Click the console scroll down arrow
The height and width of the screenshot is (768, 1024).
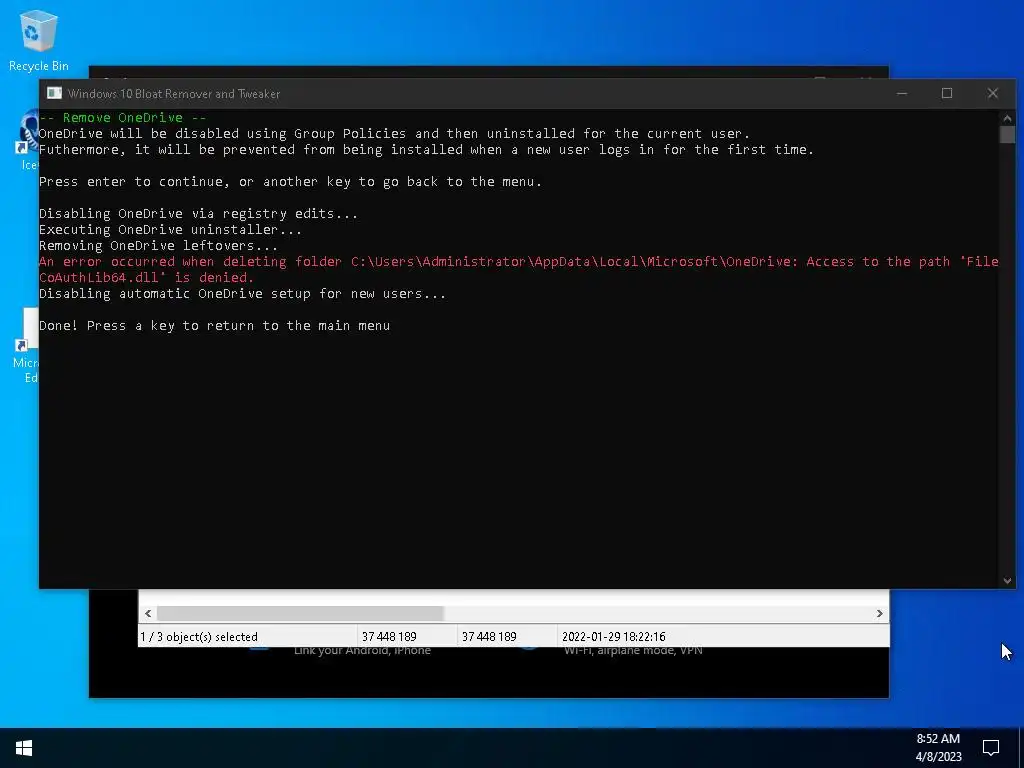click(x=1007, y=580)
